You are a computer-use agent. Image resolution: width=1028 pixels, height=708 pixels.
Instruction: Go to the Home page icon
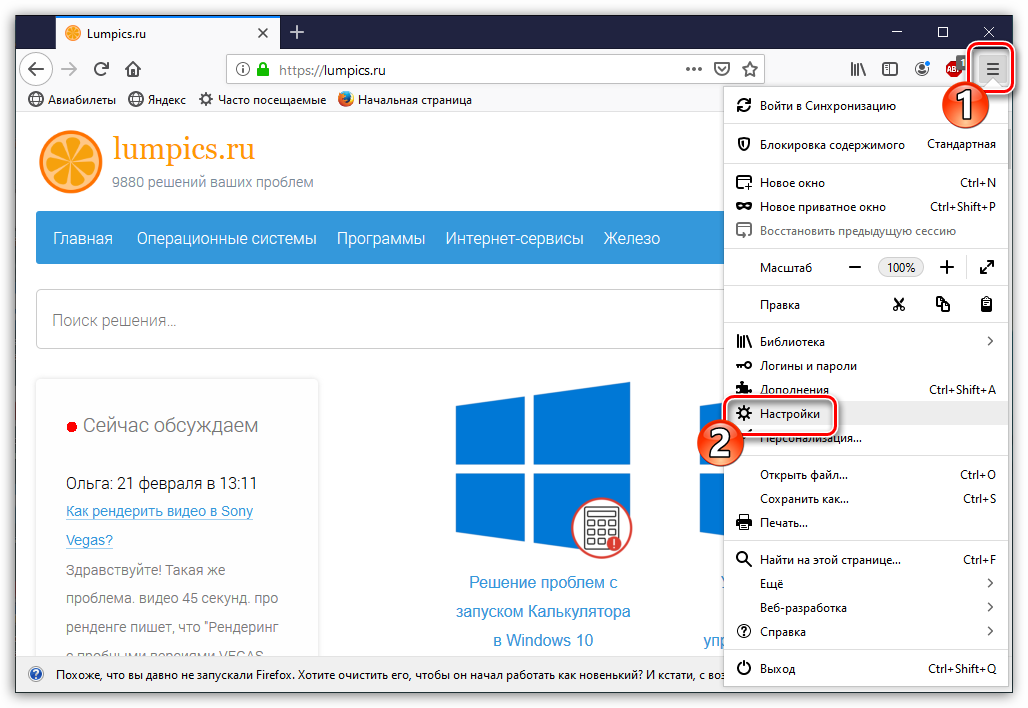tap(133, 69)
